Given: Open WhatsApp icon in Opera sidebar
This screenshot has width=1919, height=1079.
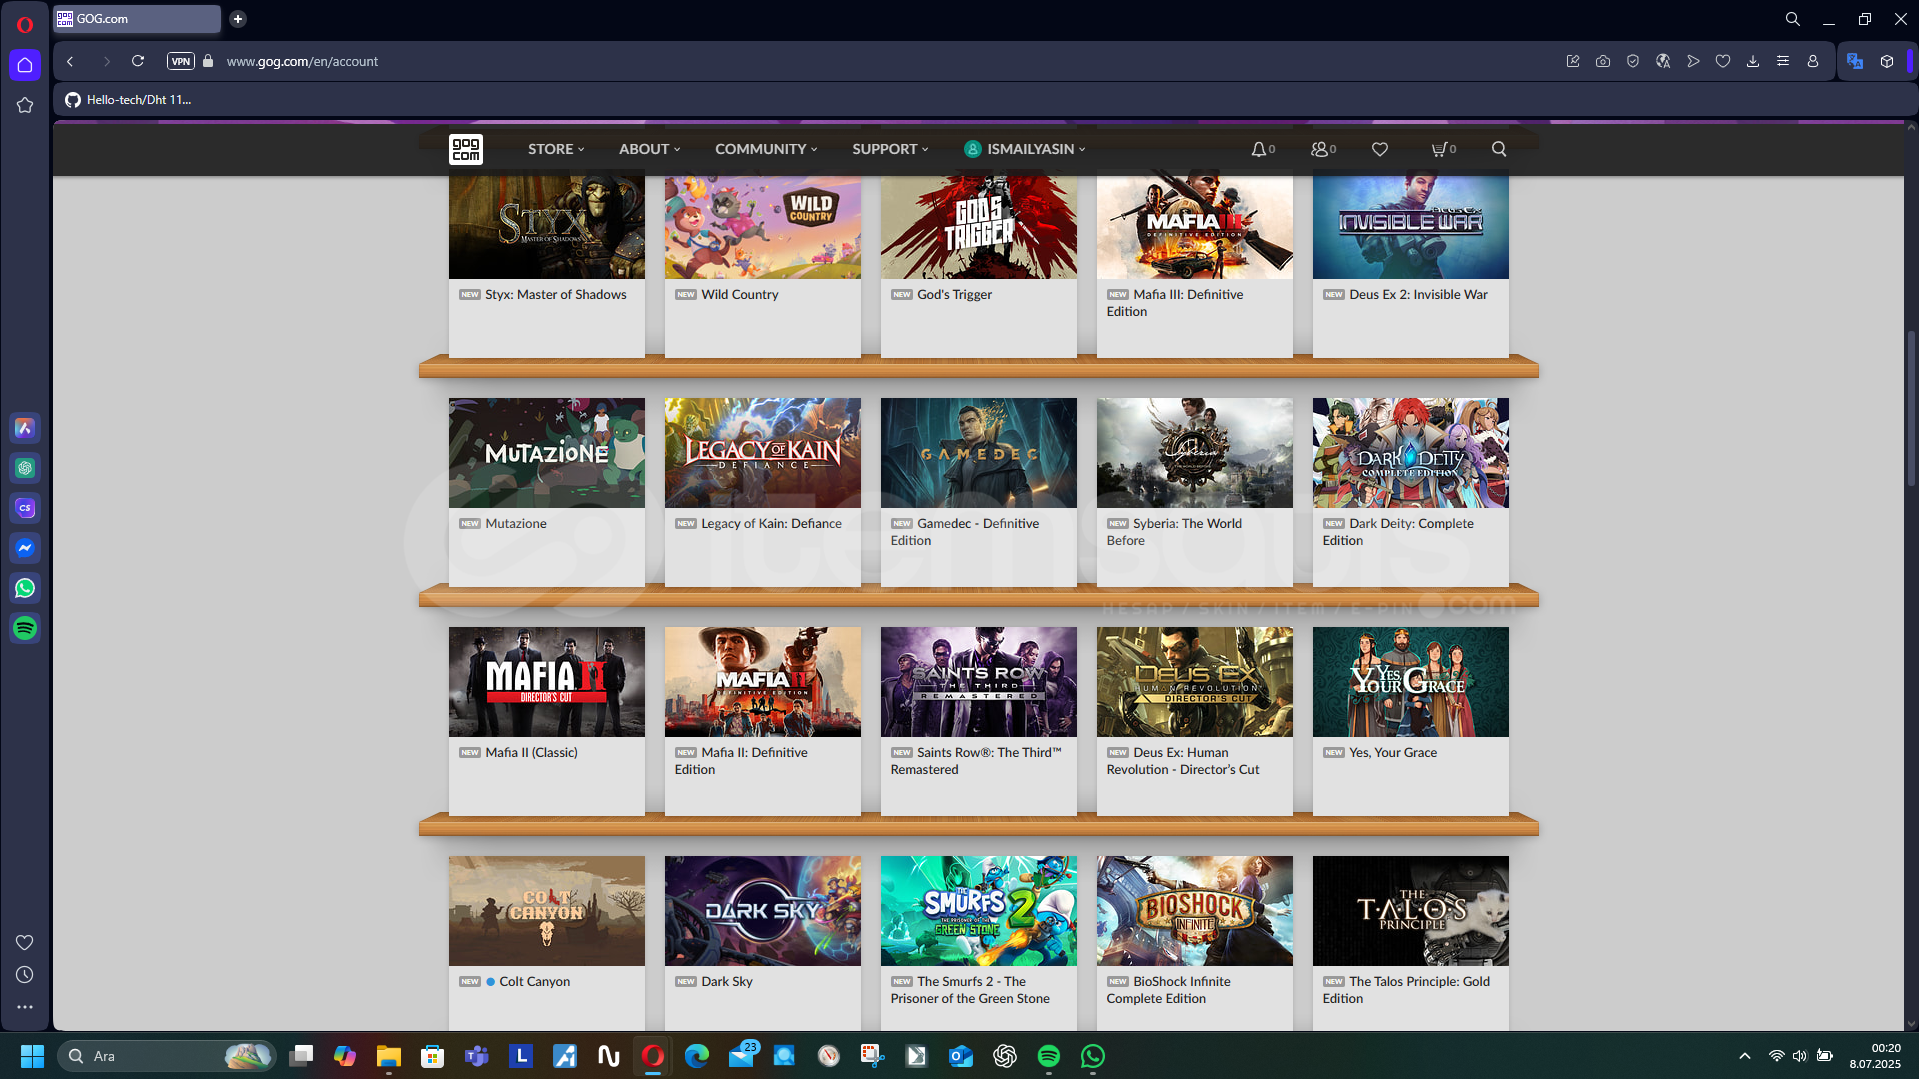Looking at the screenshot, I should [x=25, y=588].
